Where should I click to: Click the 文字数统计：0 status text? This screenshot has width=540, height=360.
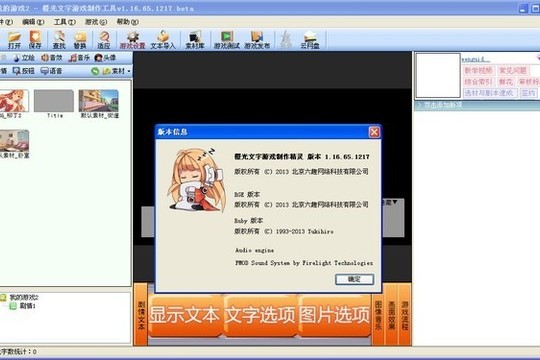pyautogui.click(x=18, y=352)
